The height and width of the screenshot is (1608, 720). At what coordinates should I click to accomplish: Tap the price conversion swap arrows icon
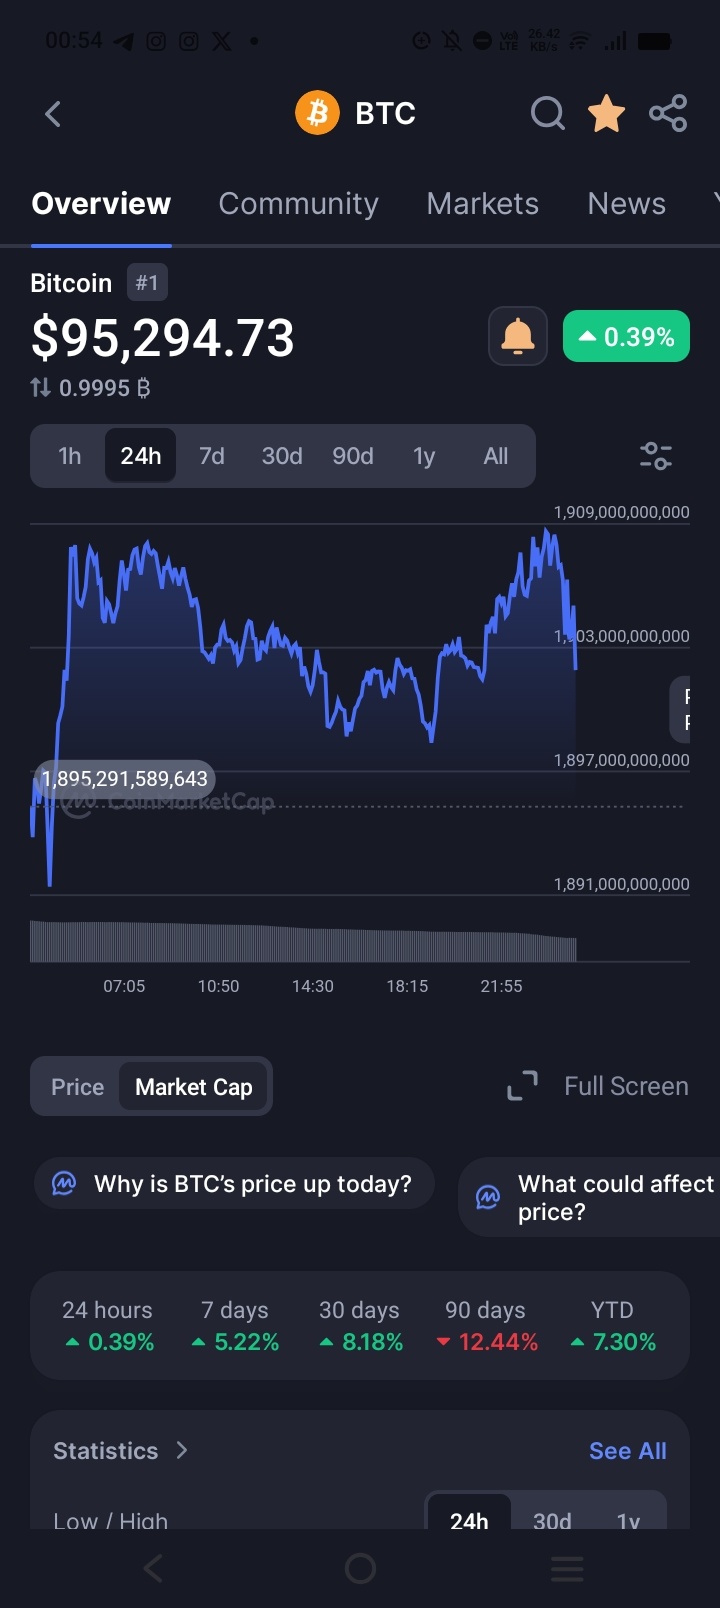(x=40, y=387)
